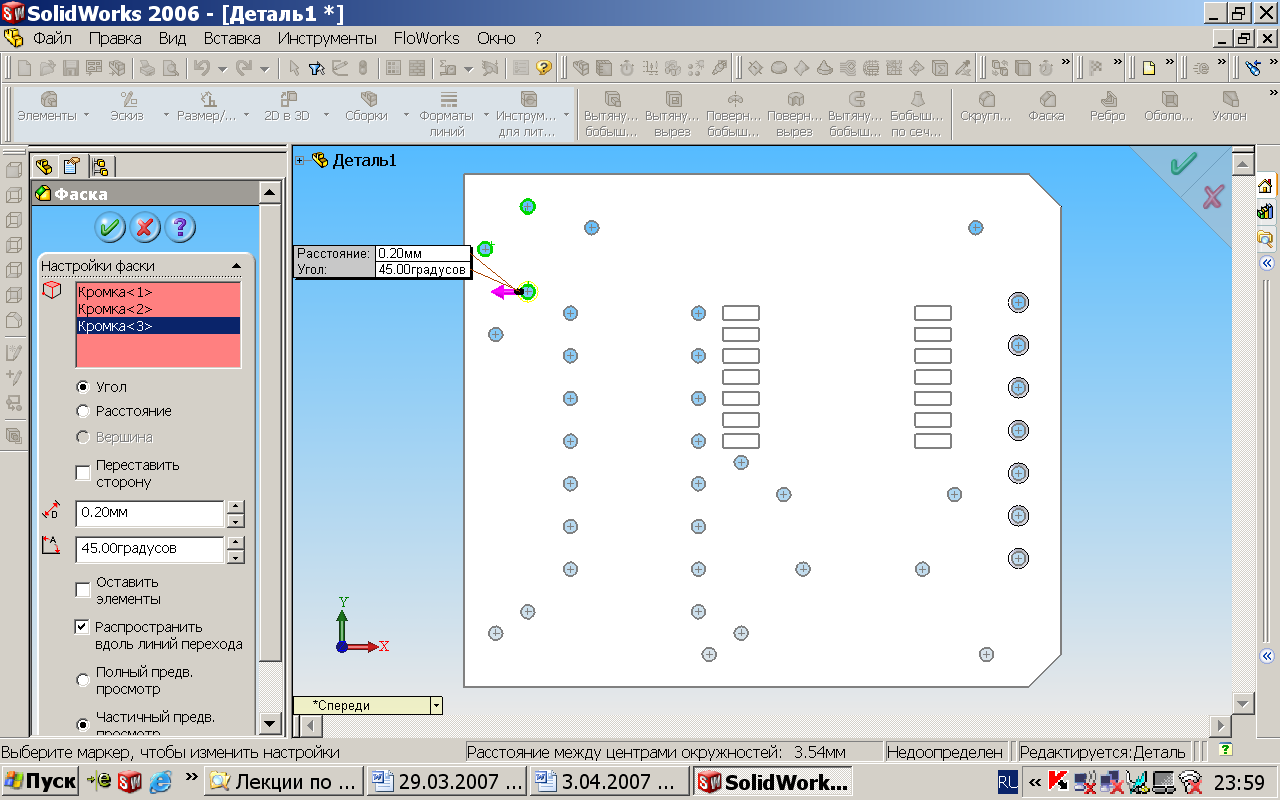This screenshot has width=1280, height=800.
Task: Increase the chamfer distance with up spinner
Action: tap(236, 507)
